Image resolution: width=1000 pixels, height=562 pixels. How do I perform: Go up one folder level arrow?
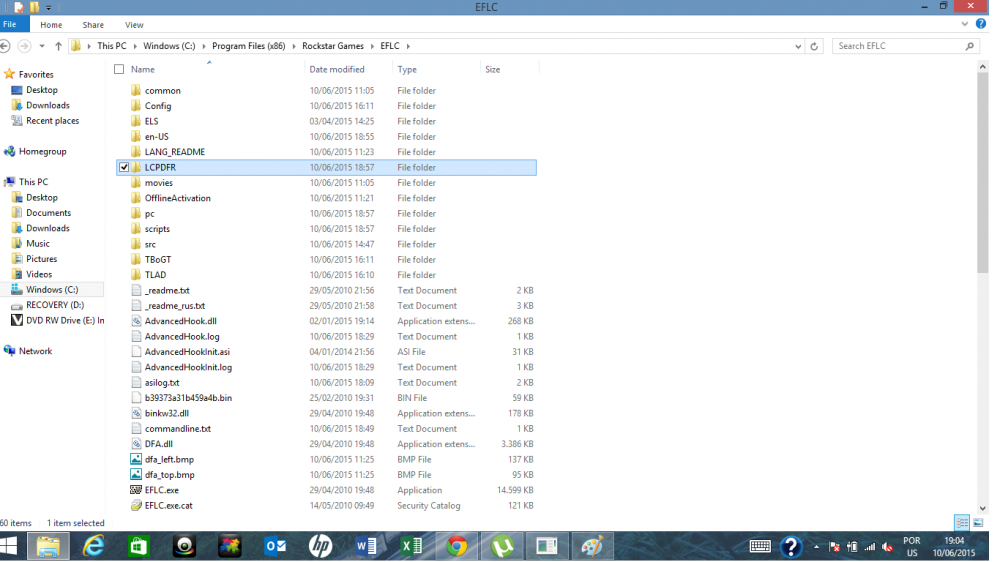coord(58,46)
